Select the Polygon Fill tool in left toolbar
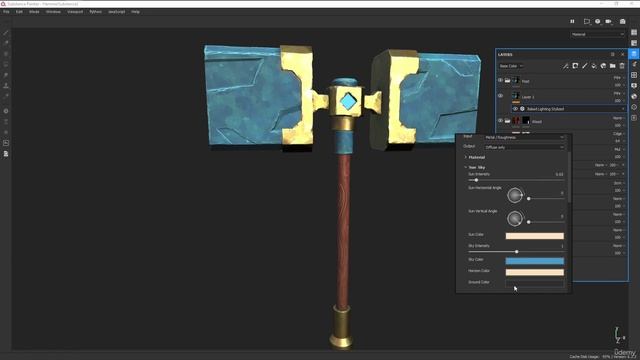Viewport: 640px width, 360px height. tap(6, 64)
